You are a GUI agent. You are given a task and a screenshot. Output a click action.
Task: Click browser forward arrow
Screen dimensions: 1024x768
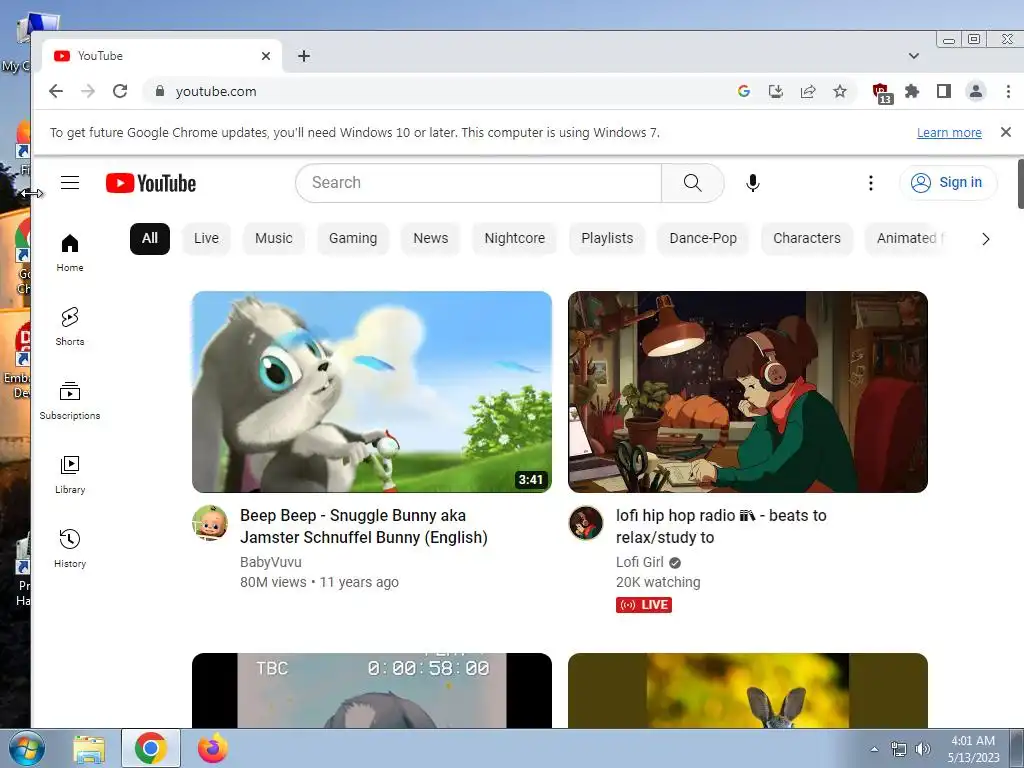pos(88,91)
